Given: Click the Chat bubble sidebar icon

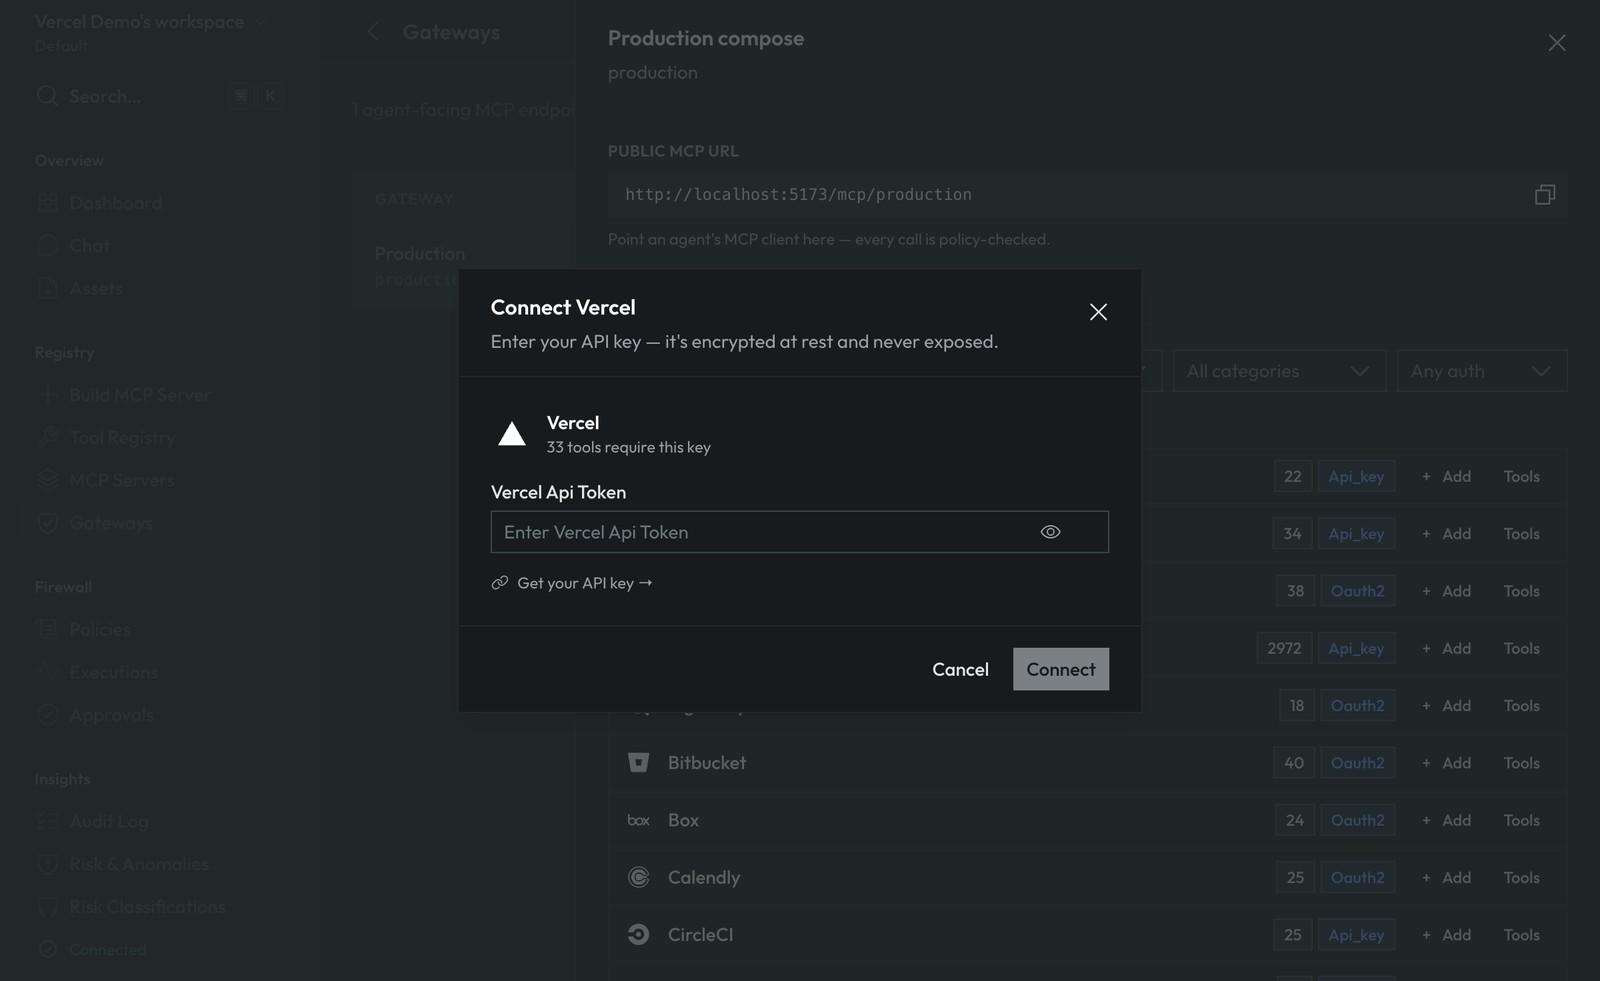Looking at the screenshot, I should click(47, 246).
